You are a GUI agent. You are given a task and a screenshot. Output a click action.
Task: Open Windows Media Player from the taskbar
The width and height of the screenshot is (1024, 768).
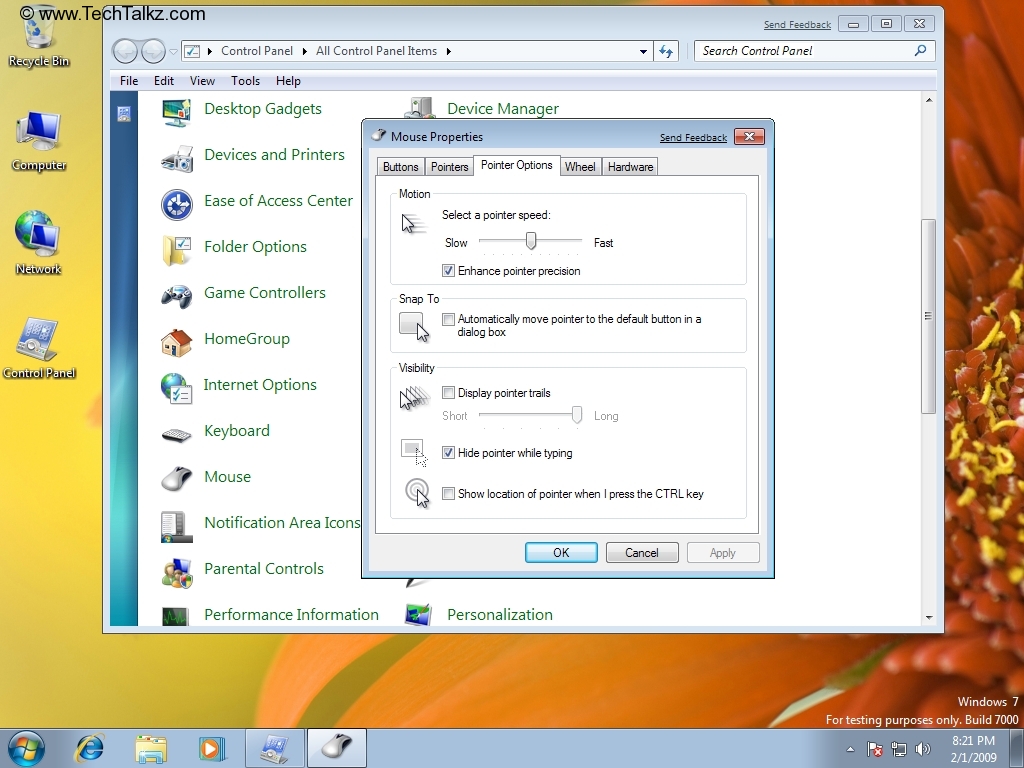click(x=212, y=748)
